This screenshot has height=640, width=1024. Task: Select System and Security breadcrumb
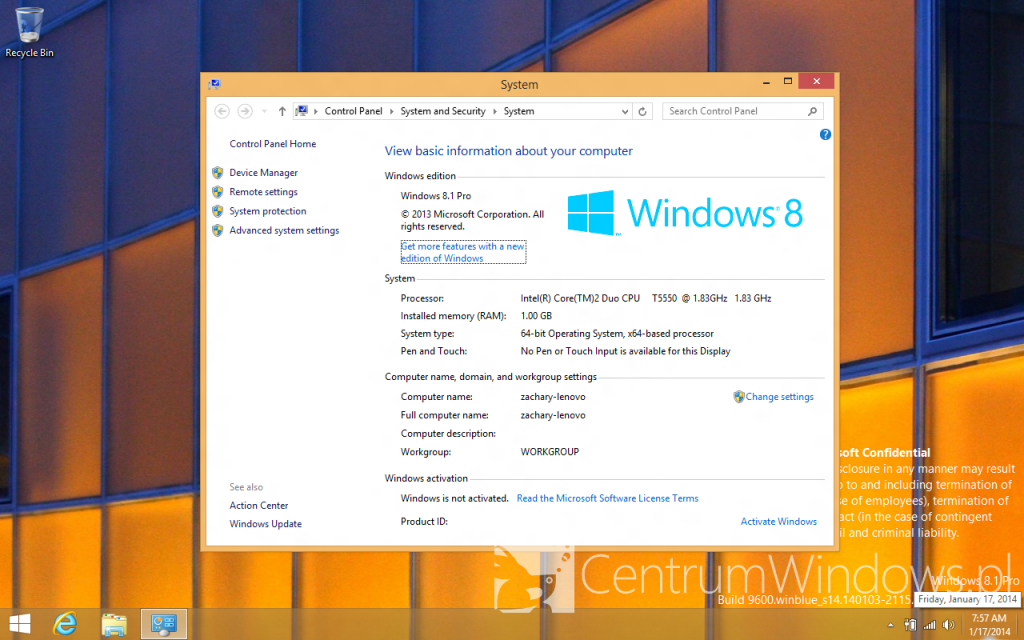pyautogui.click(x=443, y=112)
